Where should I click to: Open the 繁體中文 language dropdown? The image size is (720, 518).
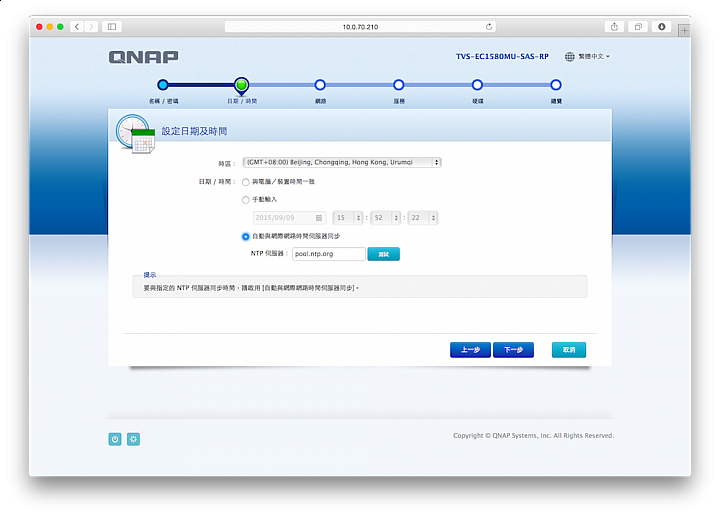coord(593,56)
